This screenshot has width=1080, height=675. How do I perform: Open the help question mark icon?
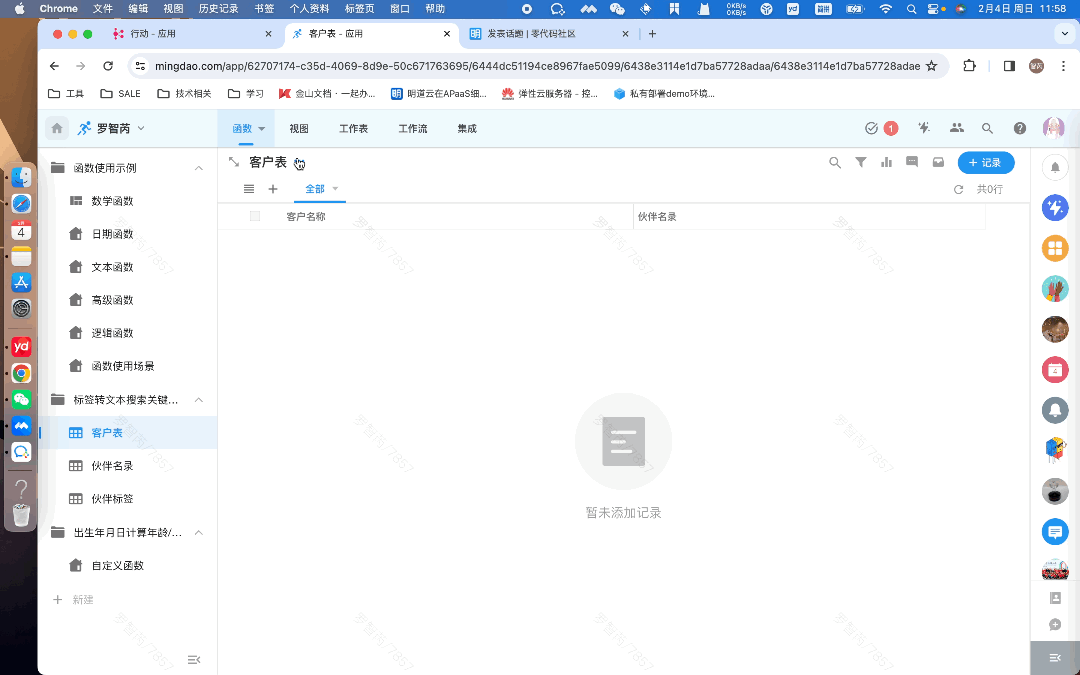pyautogui.click(x=1020, y=128)
